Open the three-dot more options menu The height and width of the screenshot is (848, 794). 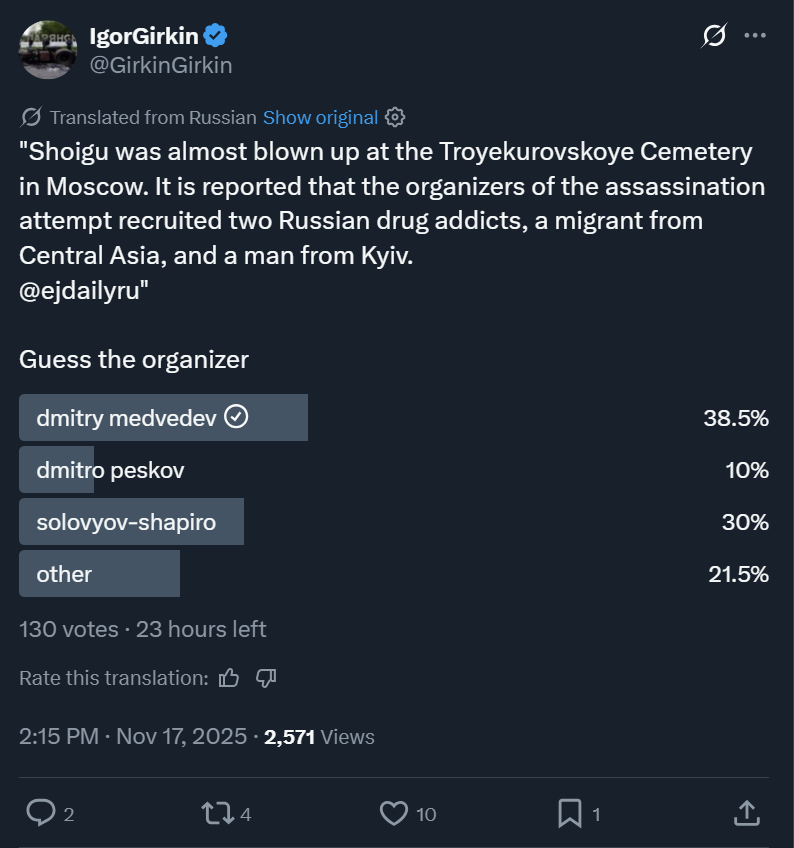[x=755, y=37]
